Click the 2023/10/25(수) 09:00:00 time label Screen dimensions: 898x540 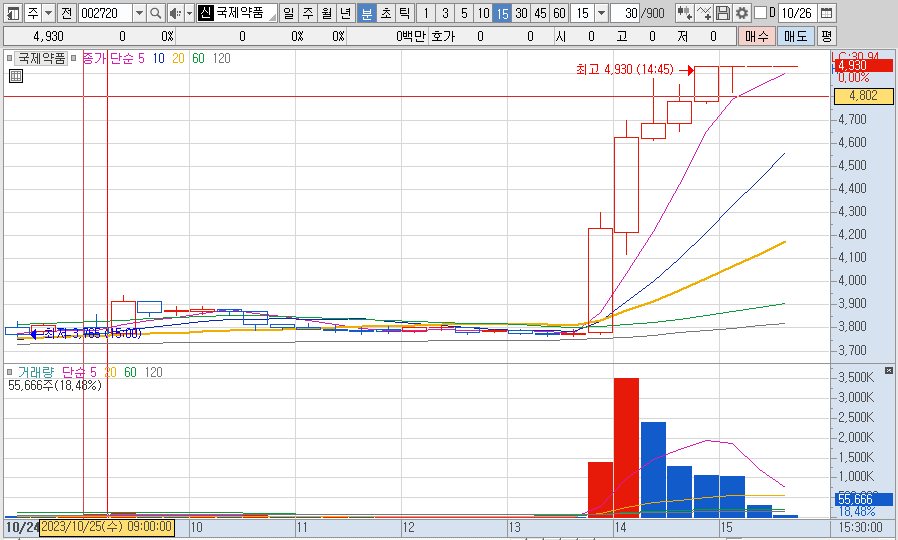[x=107, y=526]
